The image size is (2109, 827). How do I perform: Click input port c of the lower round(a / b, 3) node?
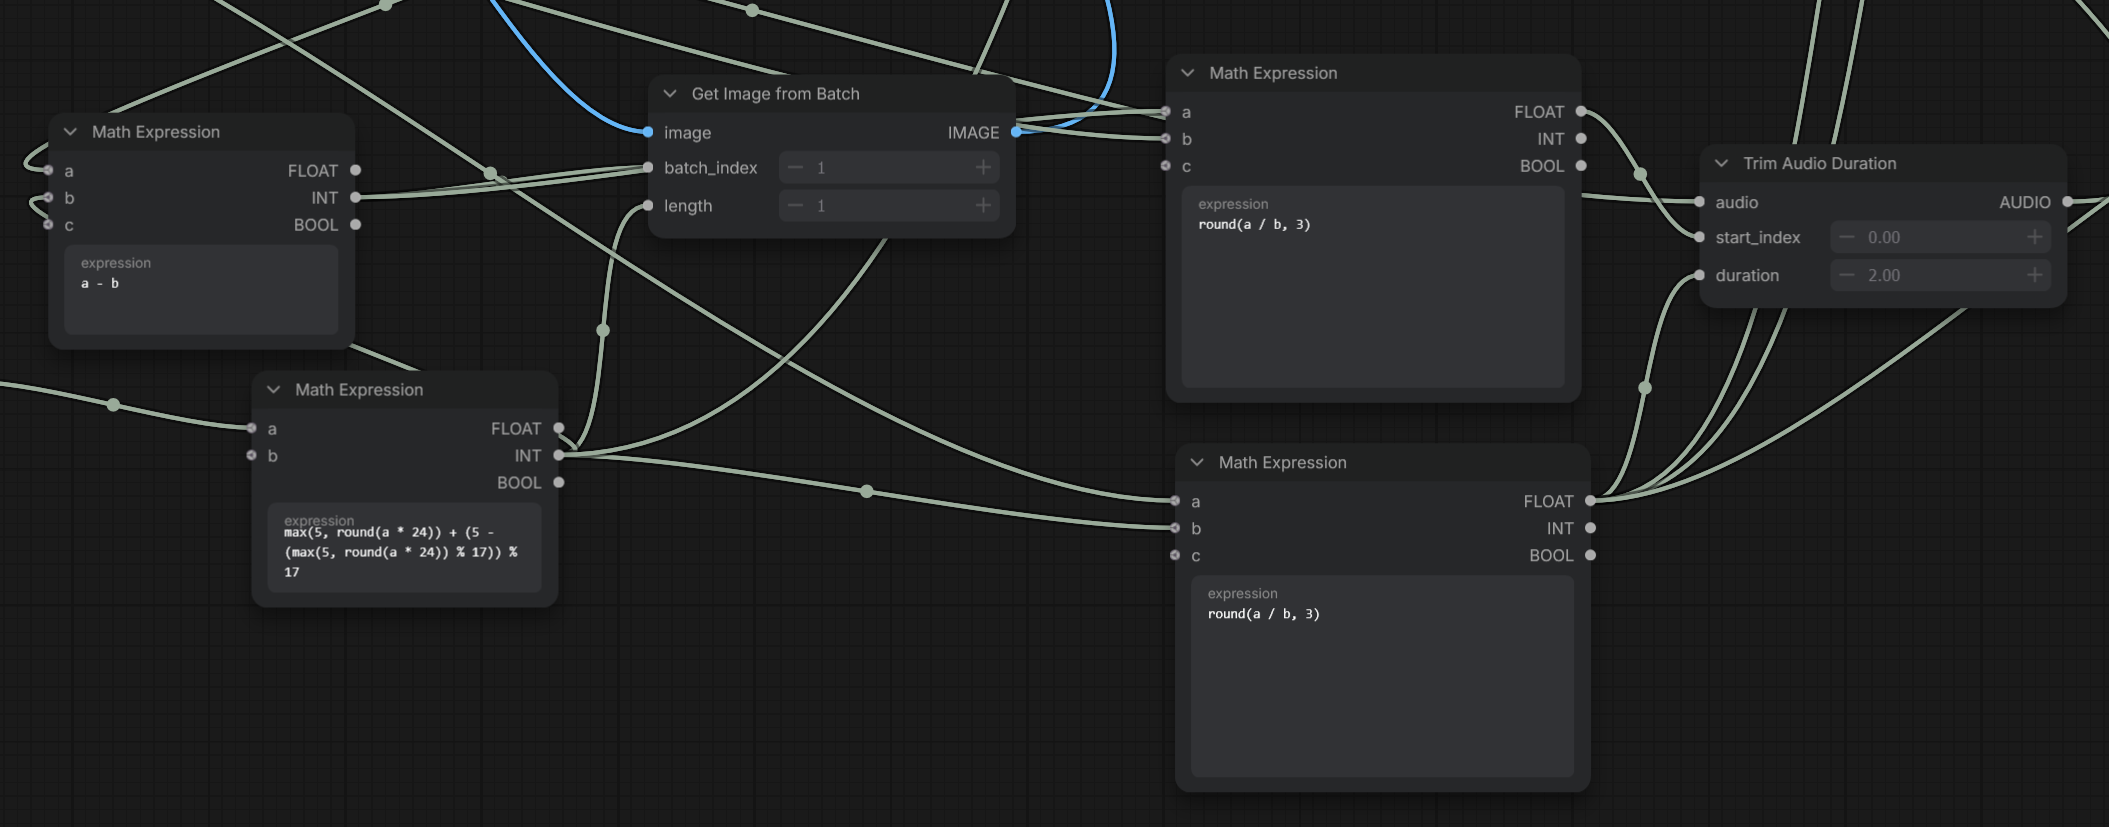[x=1175, y=555]
